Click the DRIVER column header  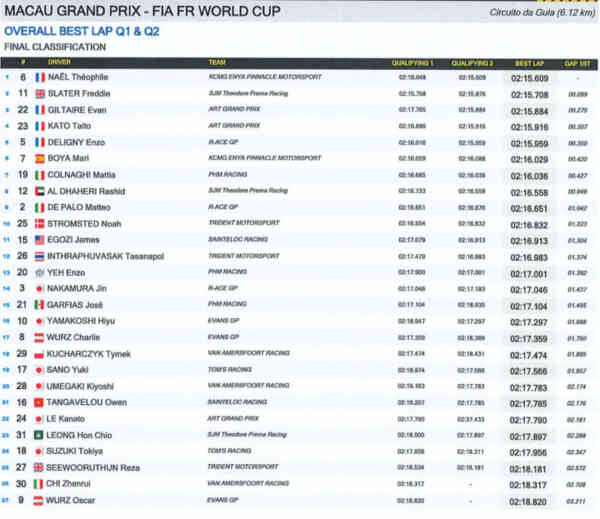coord(60,62)
